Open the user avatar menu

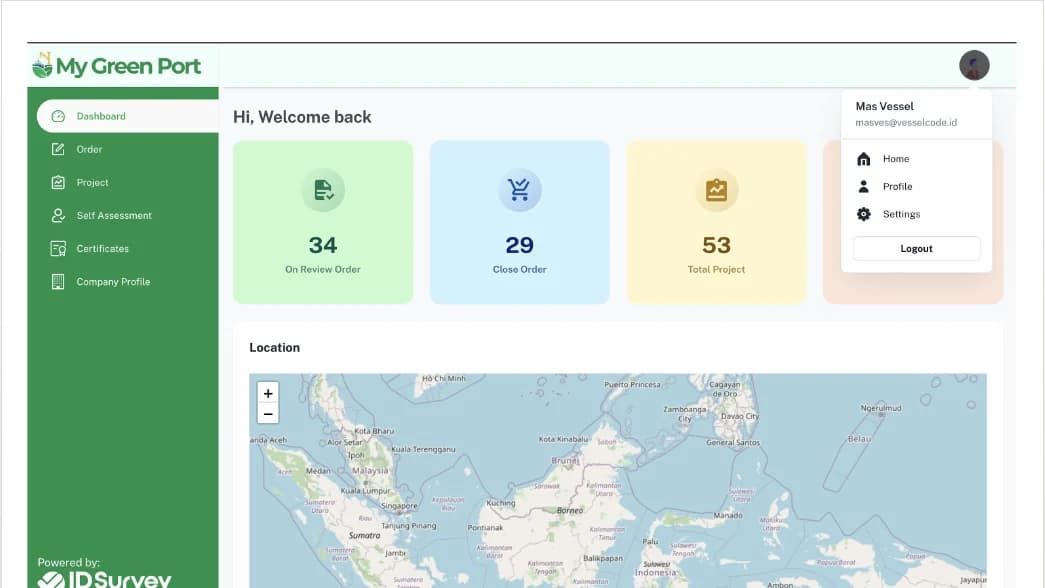point(974,65)
